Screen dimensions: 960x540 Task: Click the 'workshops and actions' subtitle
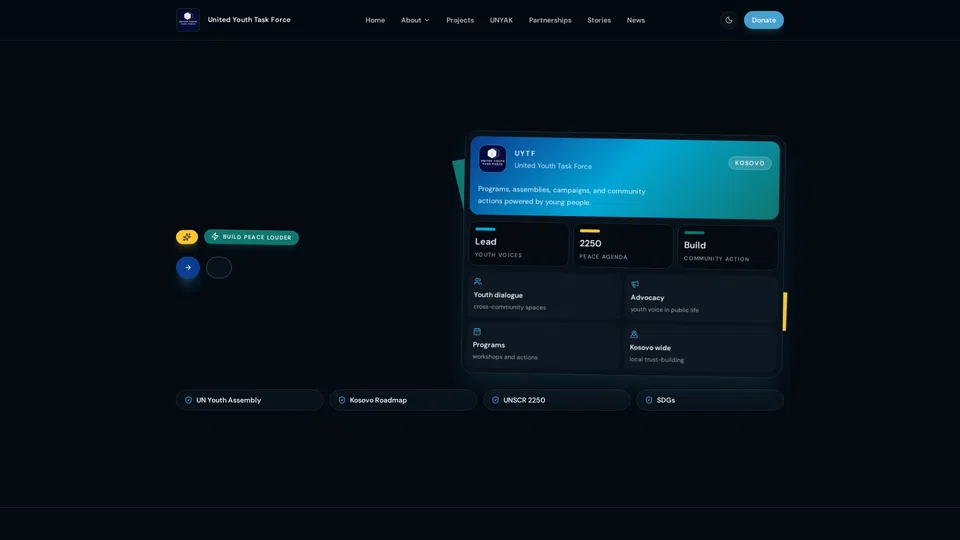point(505,357)
